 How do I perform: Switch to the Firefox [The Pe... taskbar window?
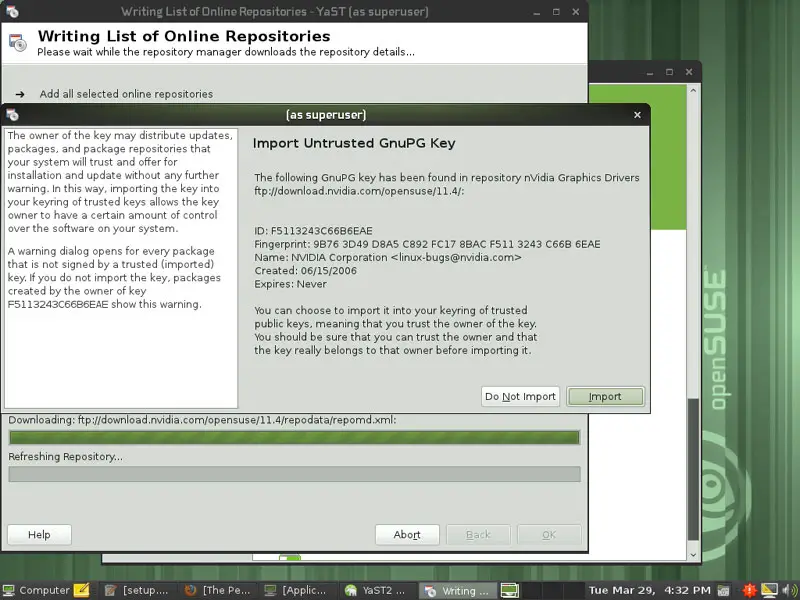[218, 590]
